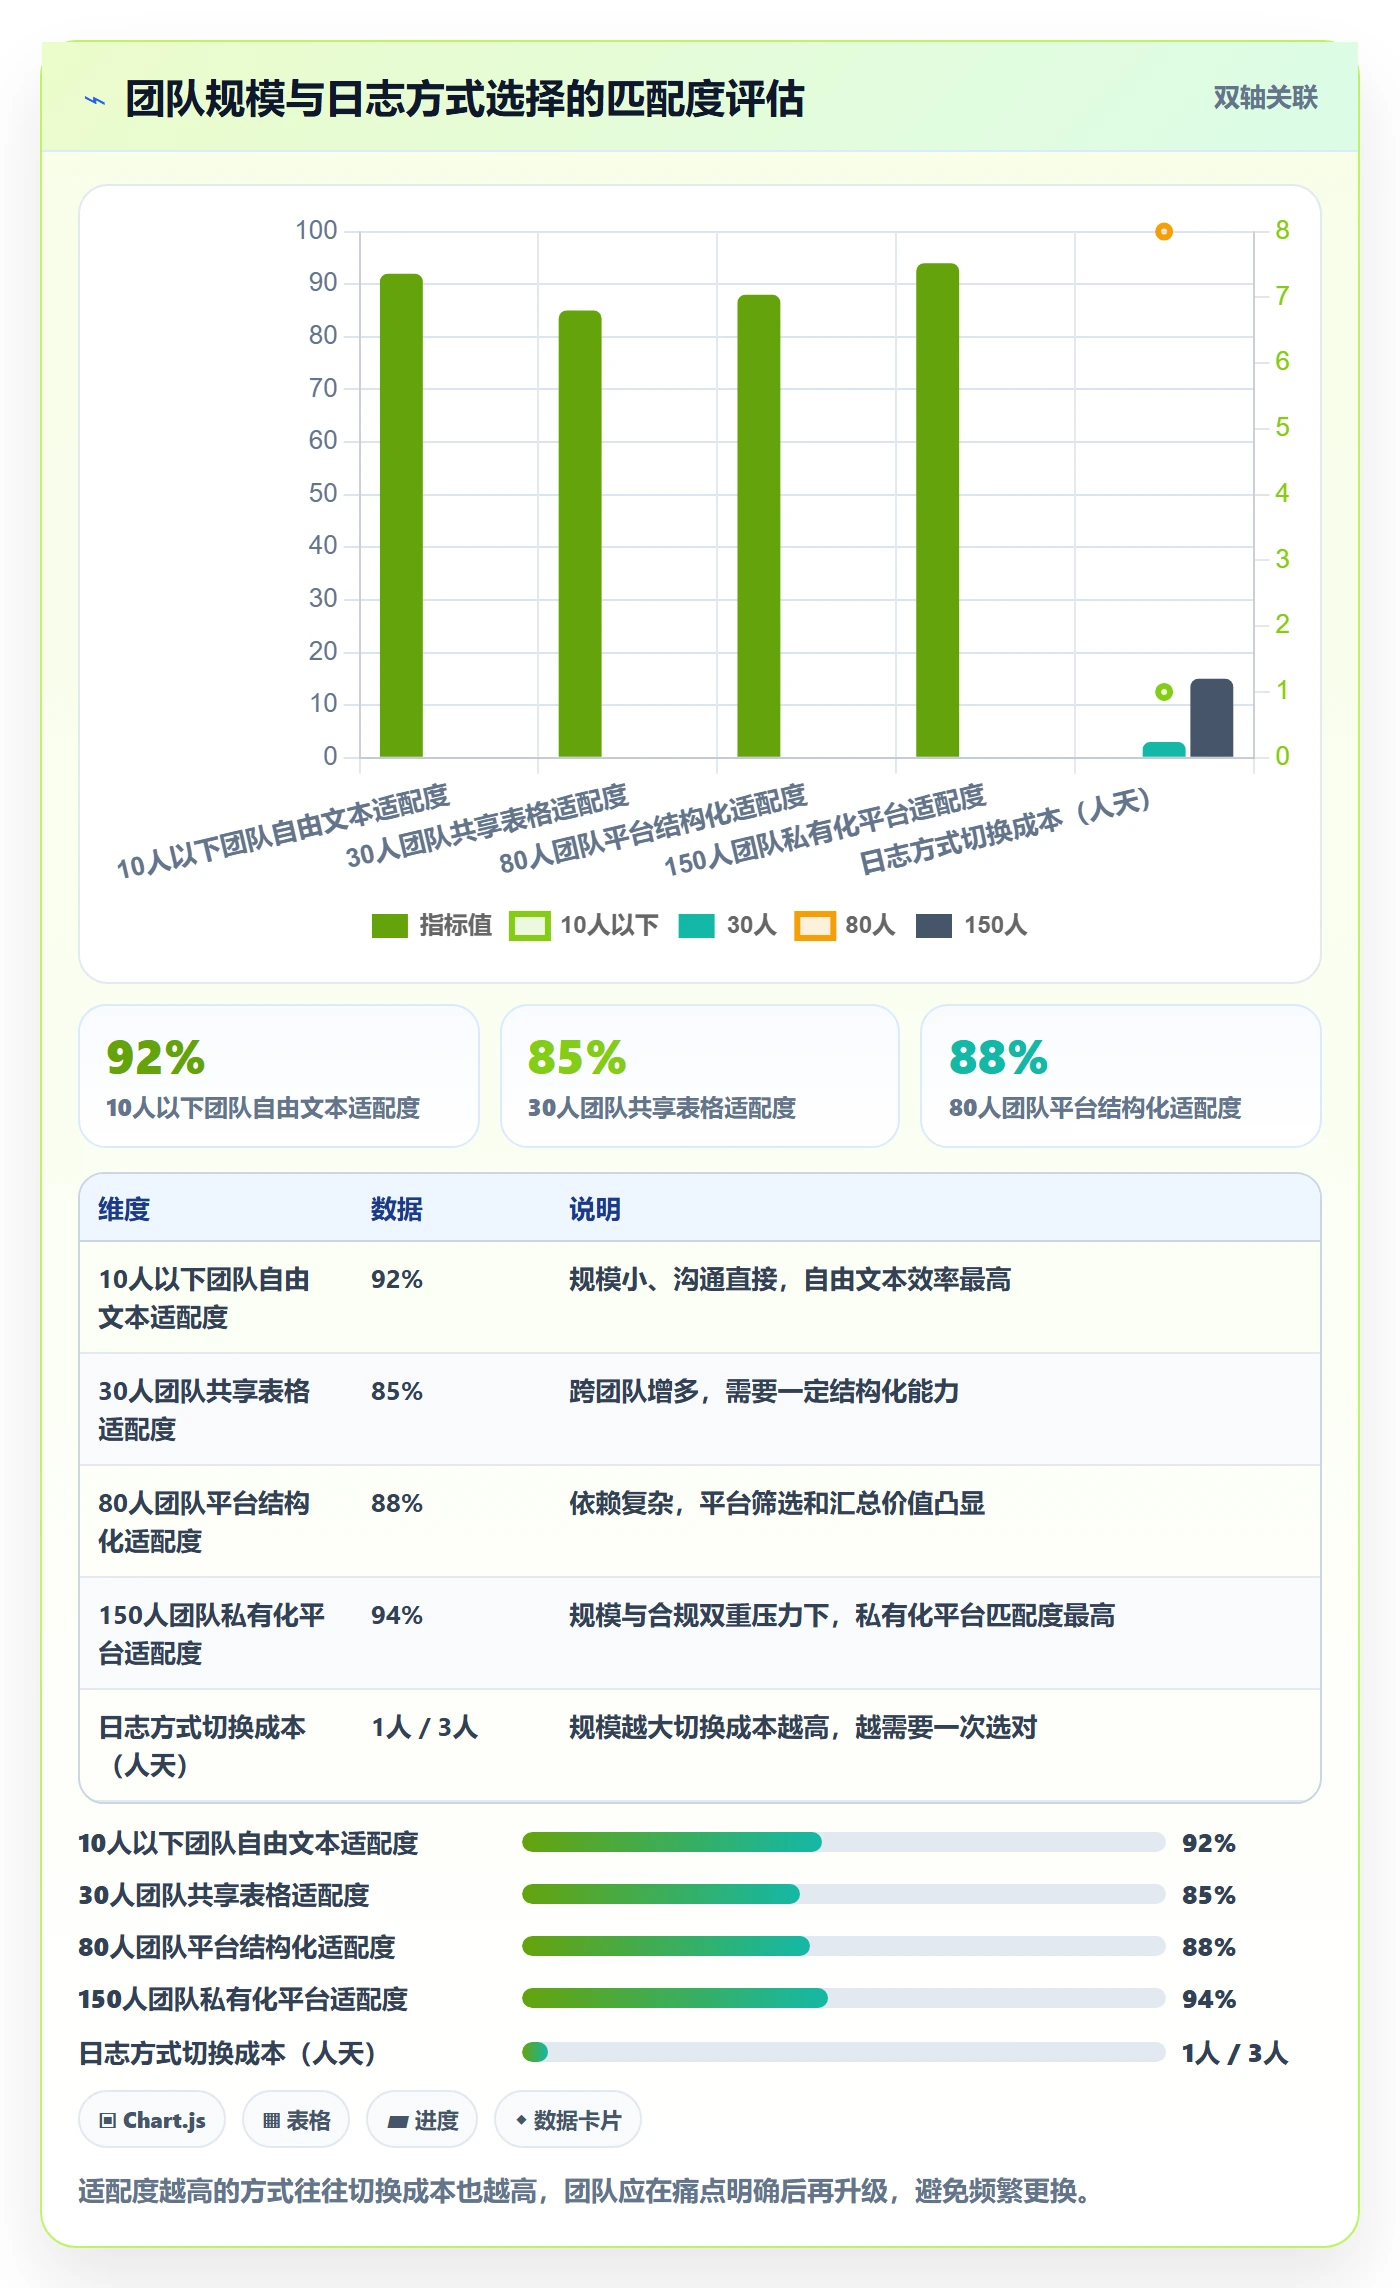Click table data cell '1人 / 3人'
Image resolution: width=1400 pixels, height=2288 pixels.
click(424, 1727)
